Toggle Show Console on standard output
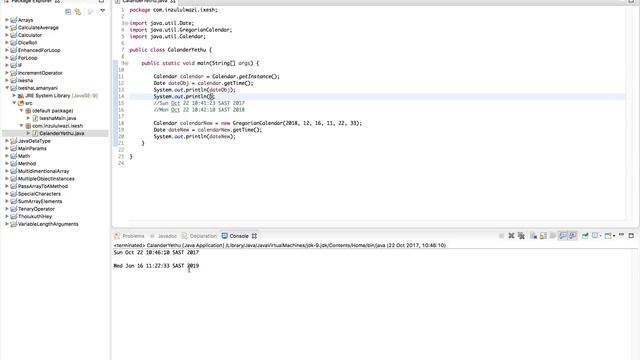 click(563, 236)
